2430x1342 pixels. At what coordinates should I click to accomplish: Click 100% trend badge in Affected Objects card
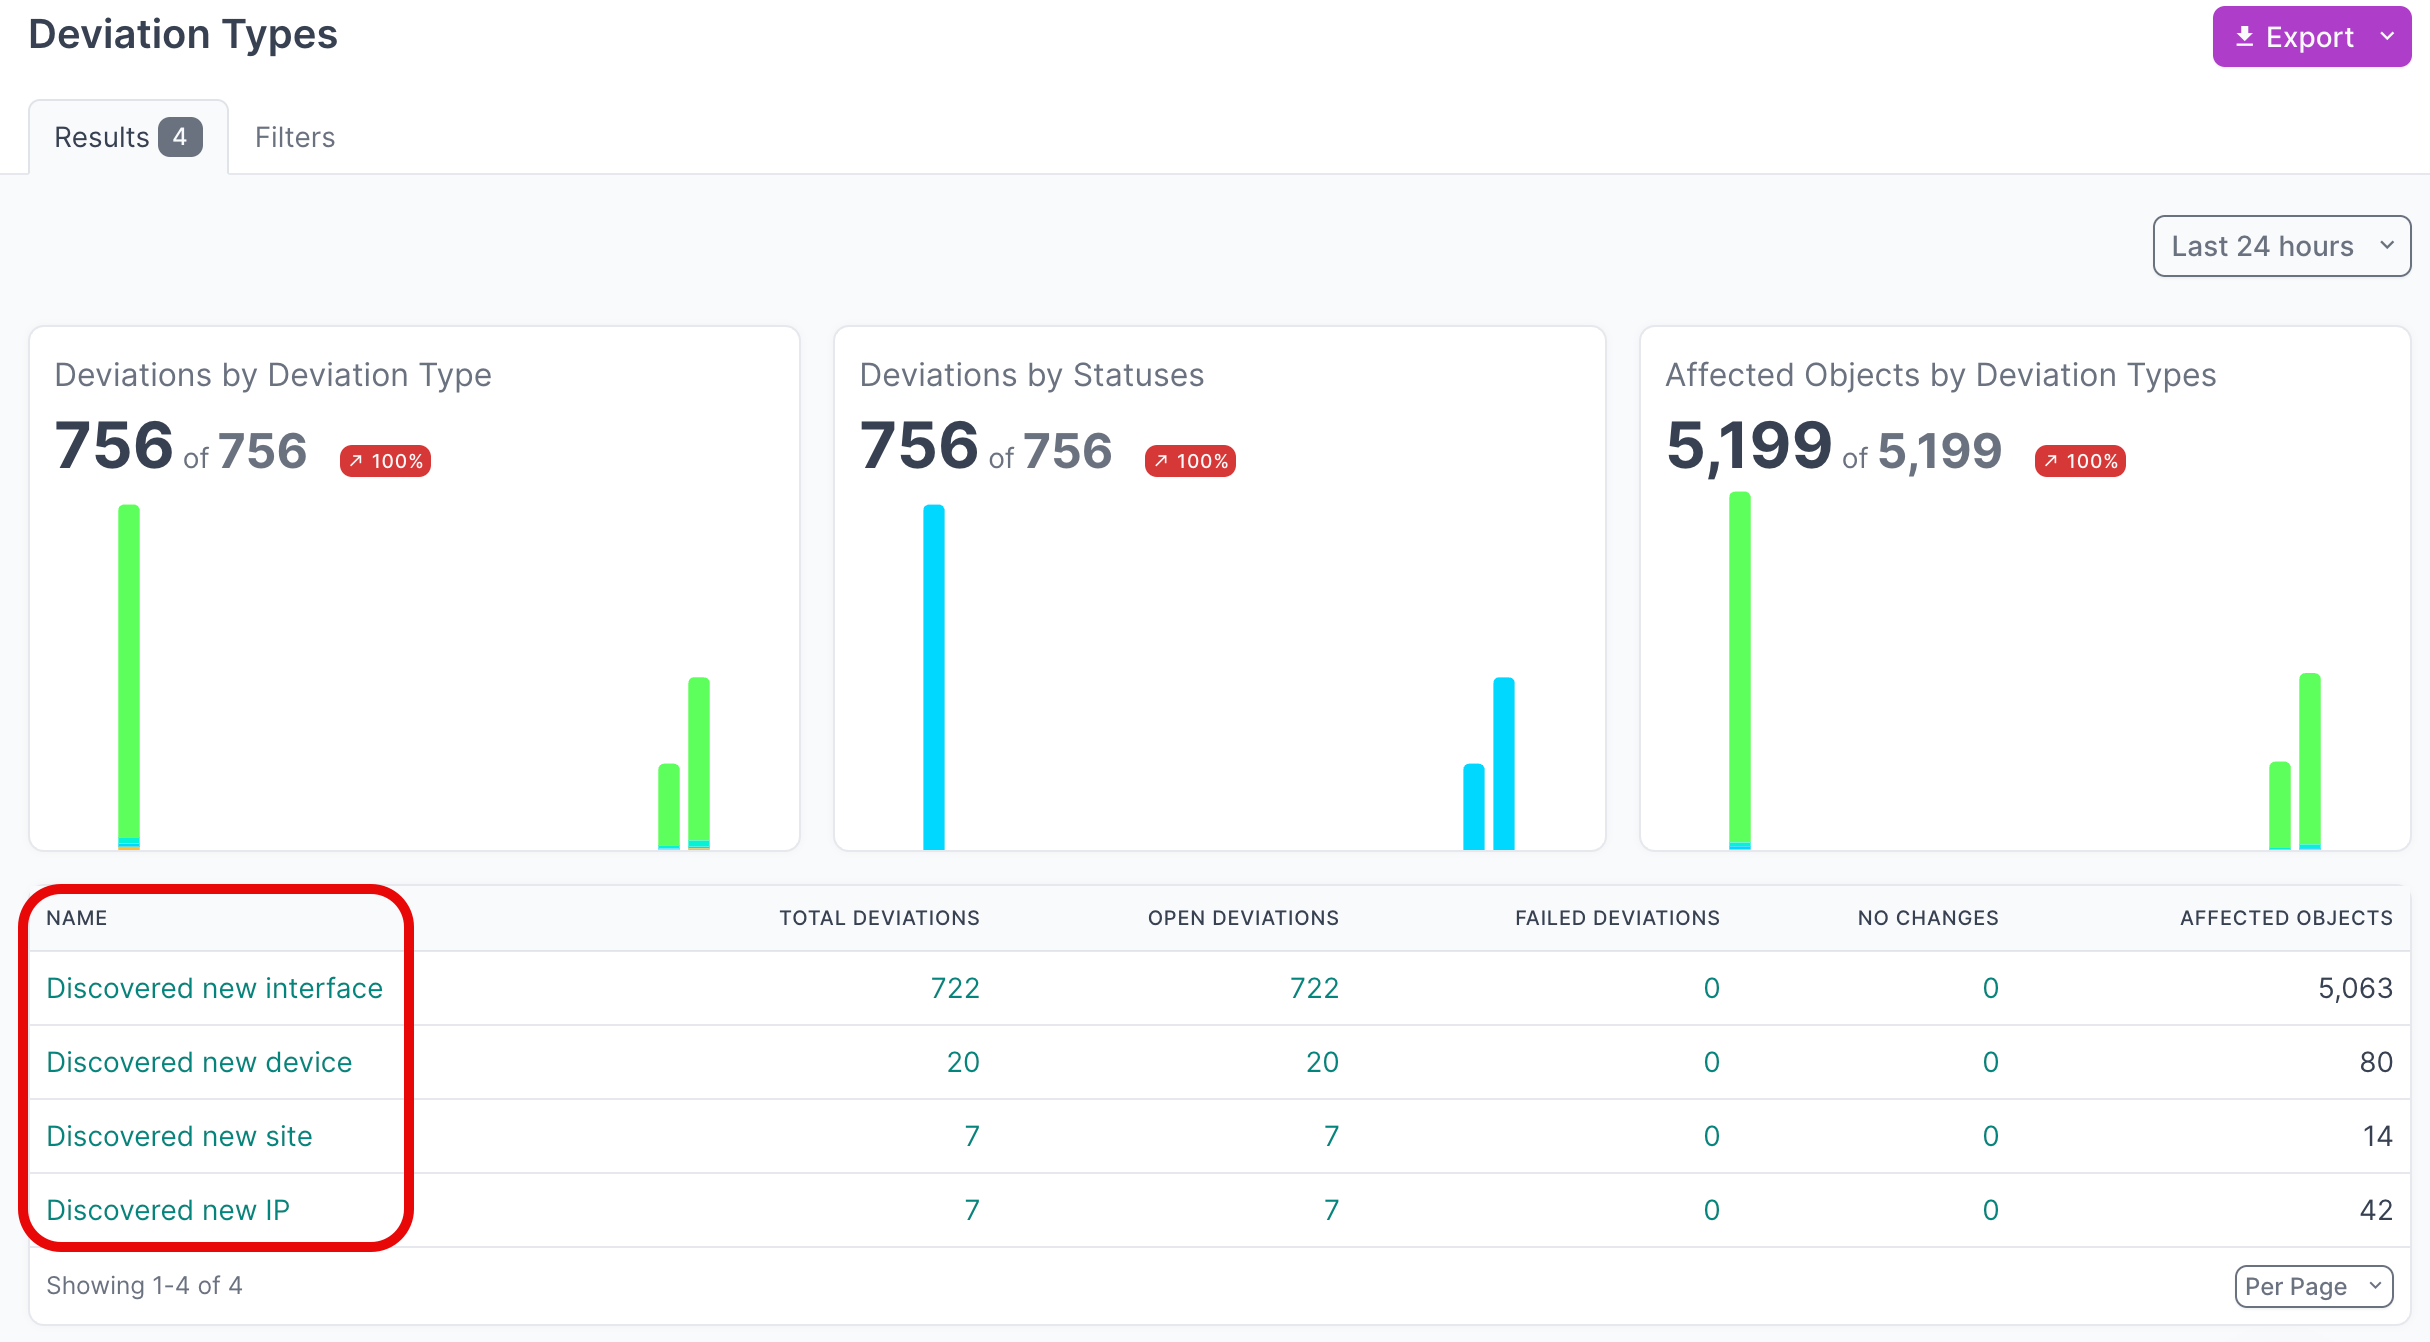pyautogui.click(x=2080, y=461)
